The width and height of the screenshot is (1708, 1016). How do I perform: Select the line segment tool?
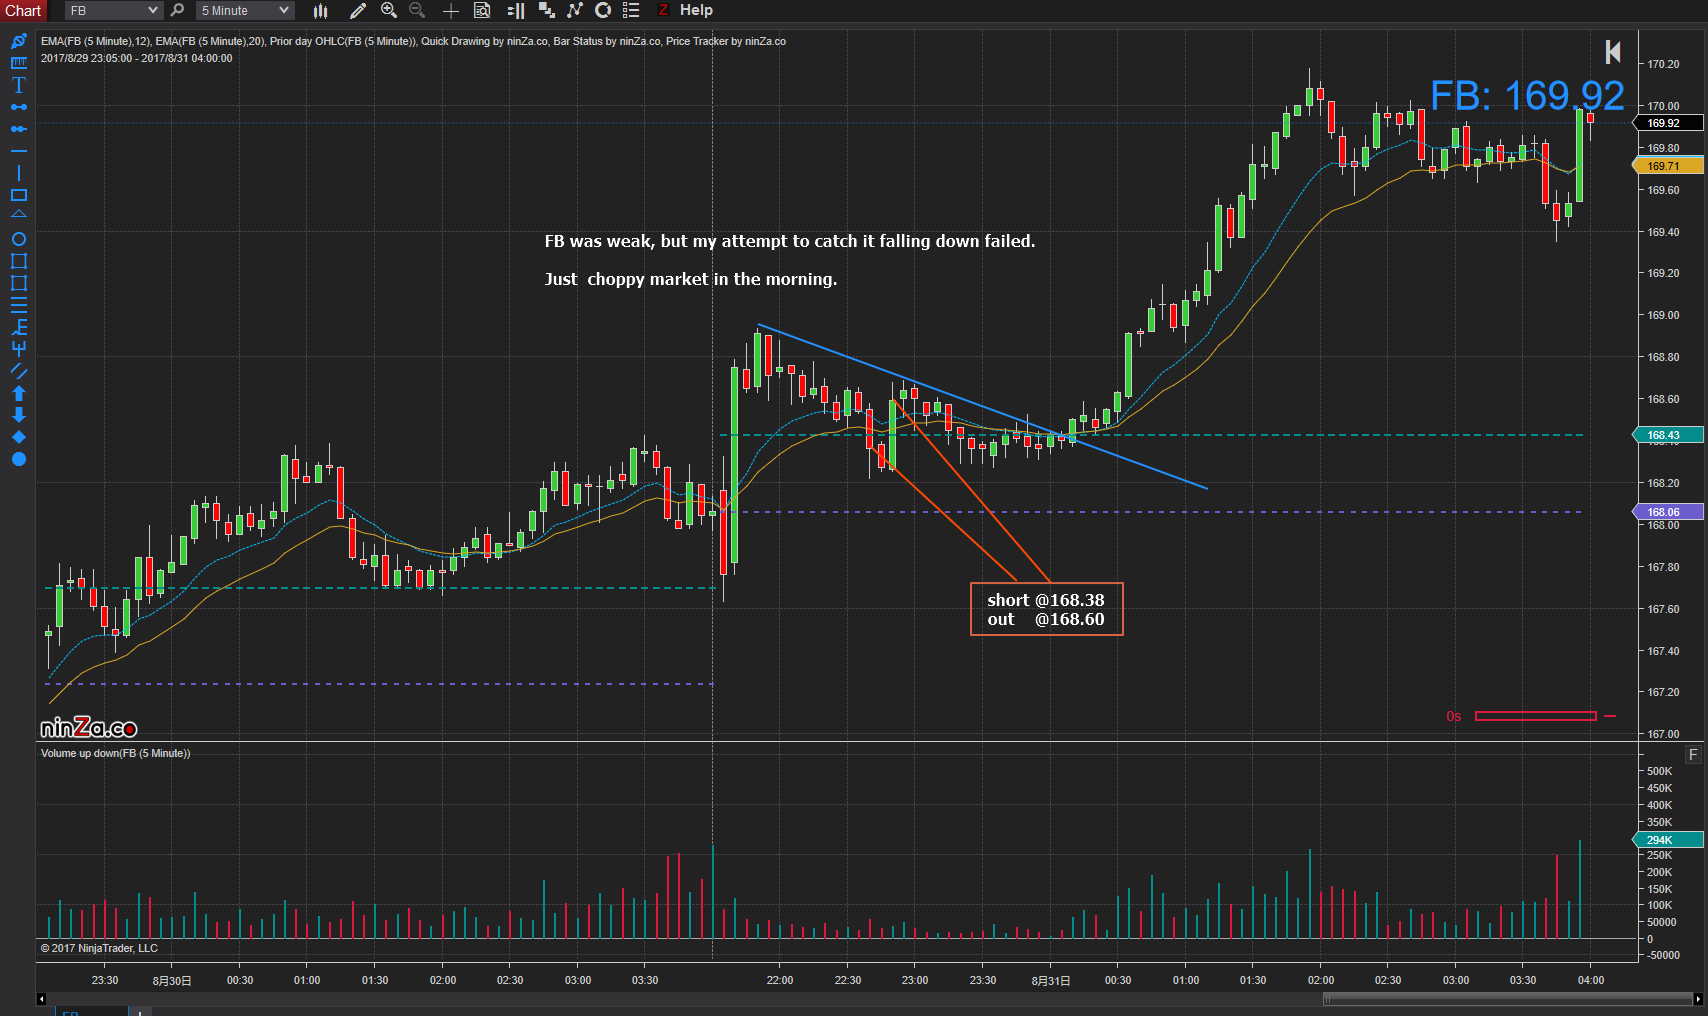pyautogui.click(x=18, y=107)
